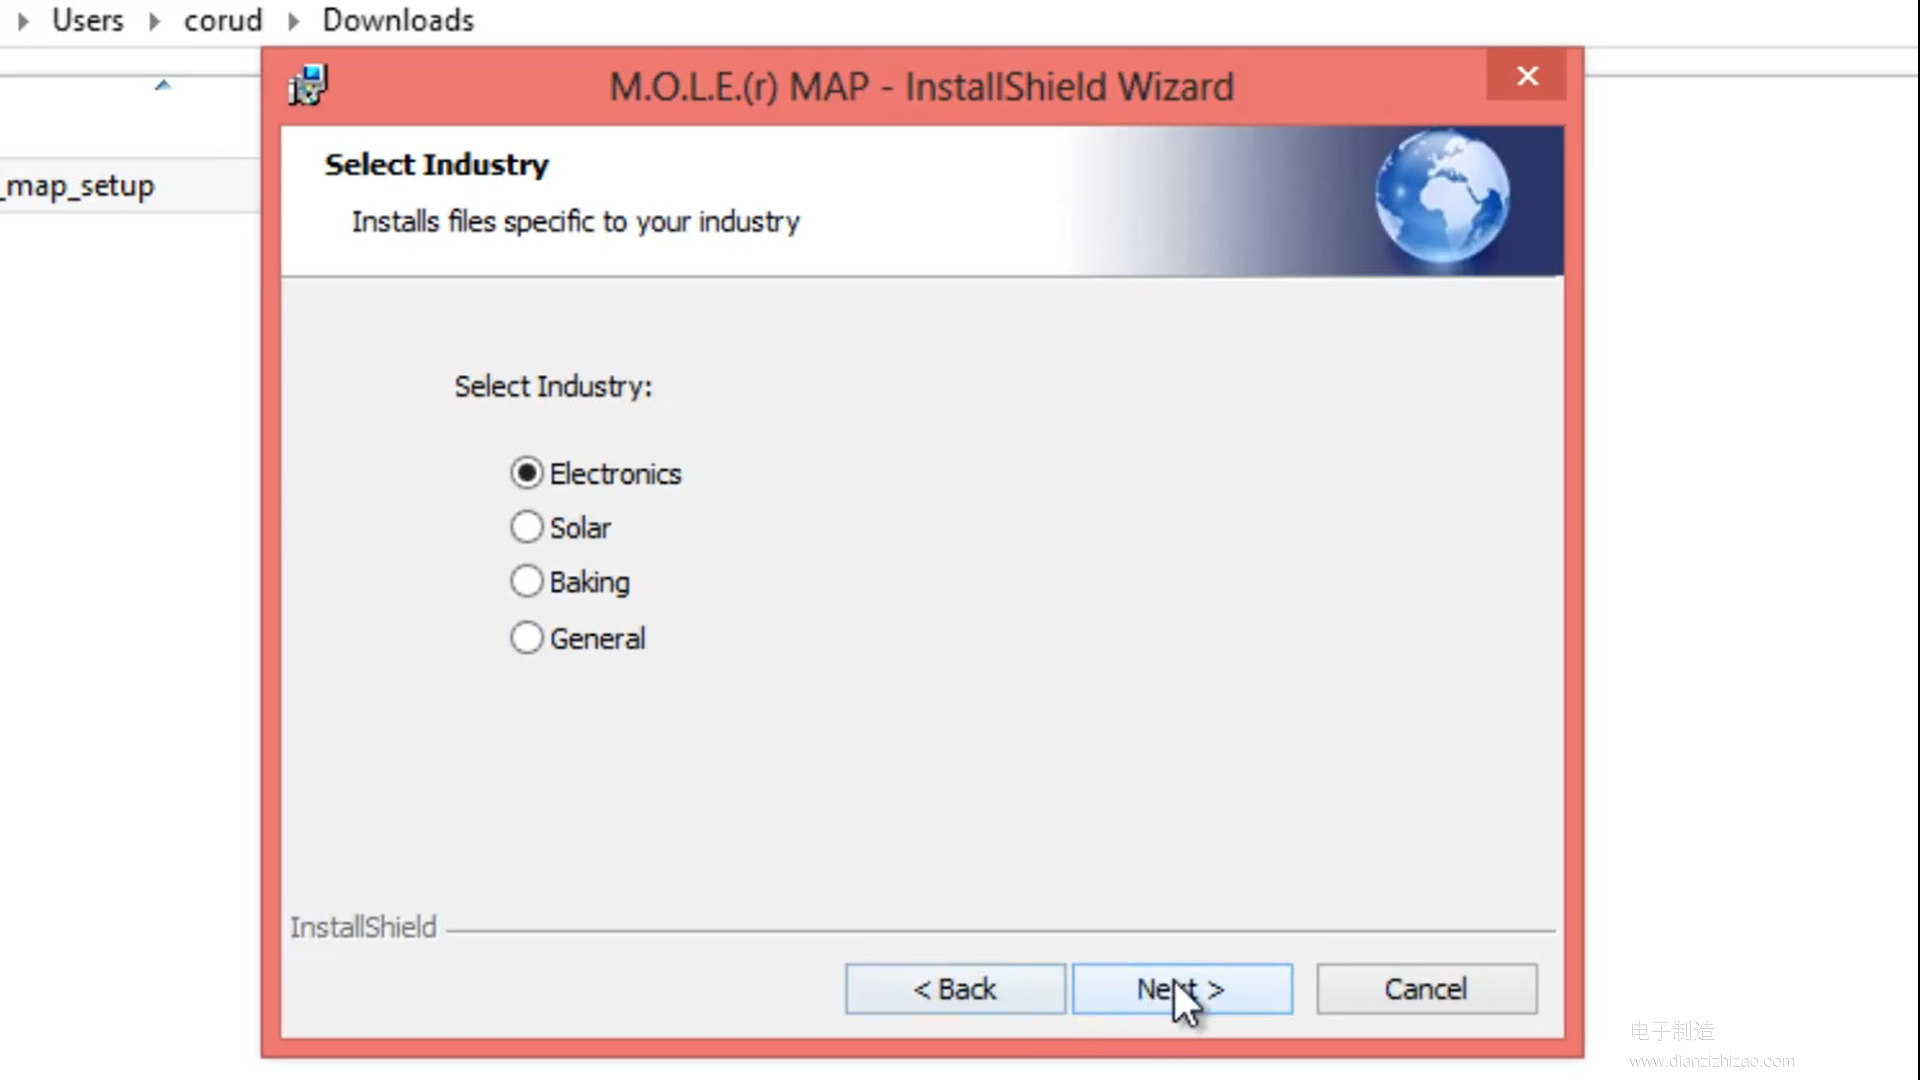
Task: Expand the arrow between corud and Downloads
Action: click(293, 21)
